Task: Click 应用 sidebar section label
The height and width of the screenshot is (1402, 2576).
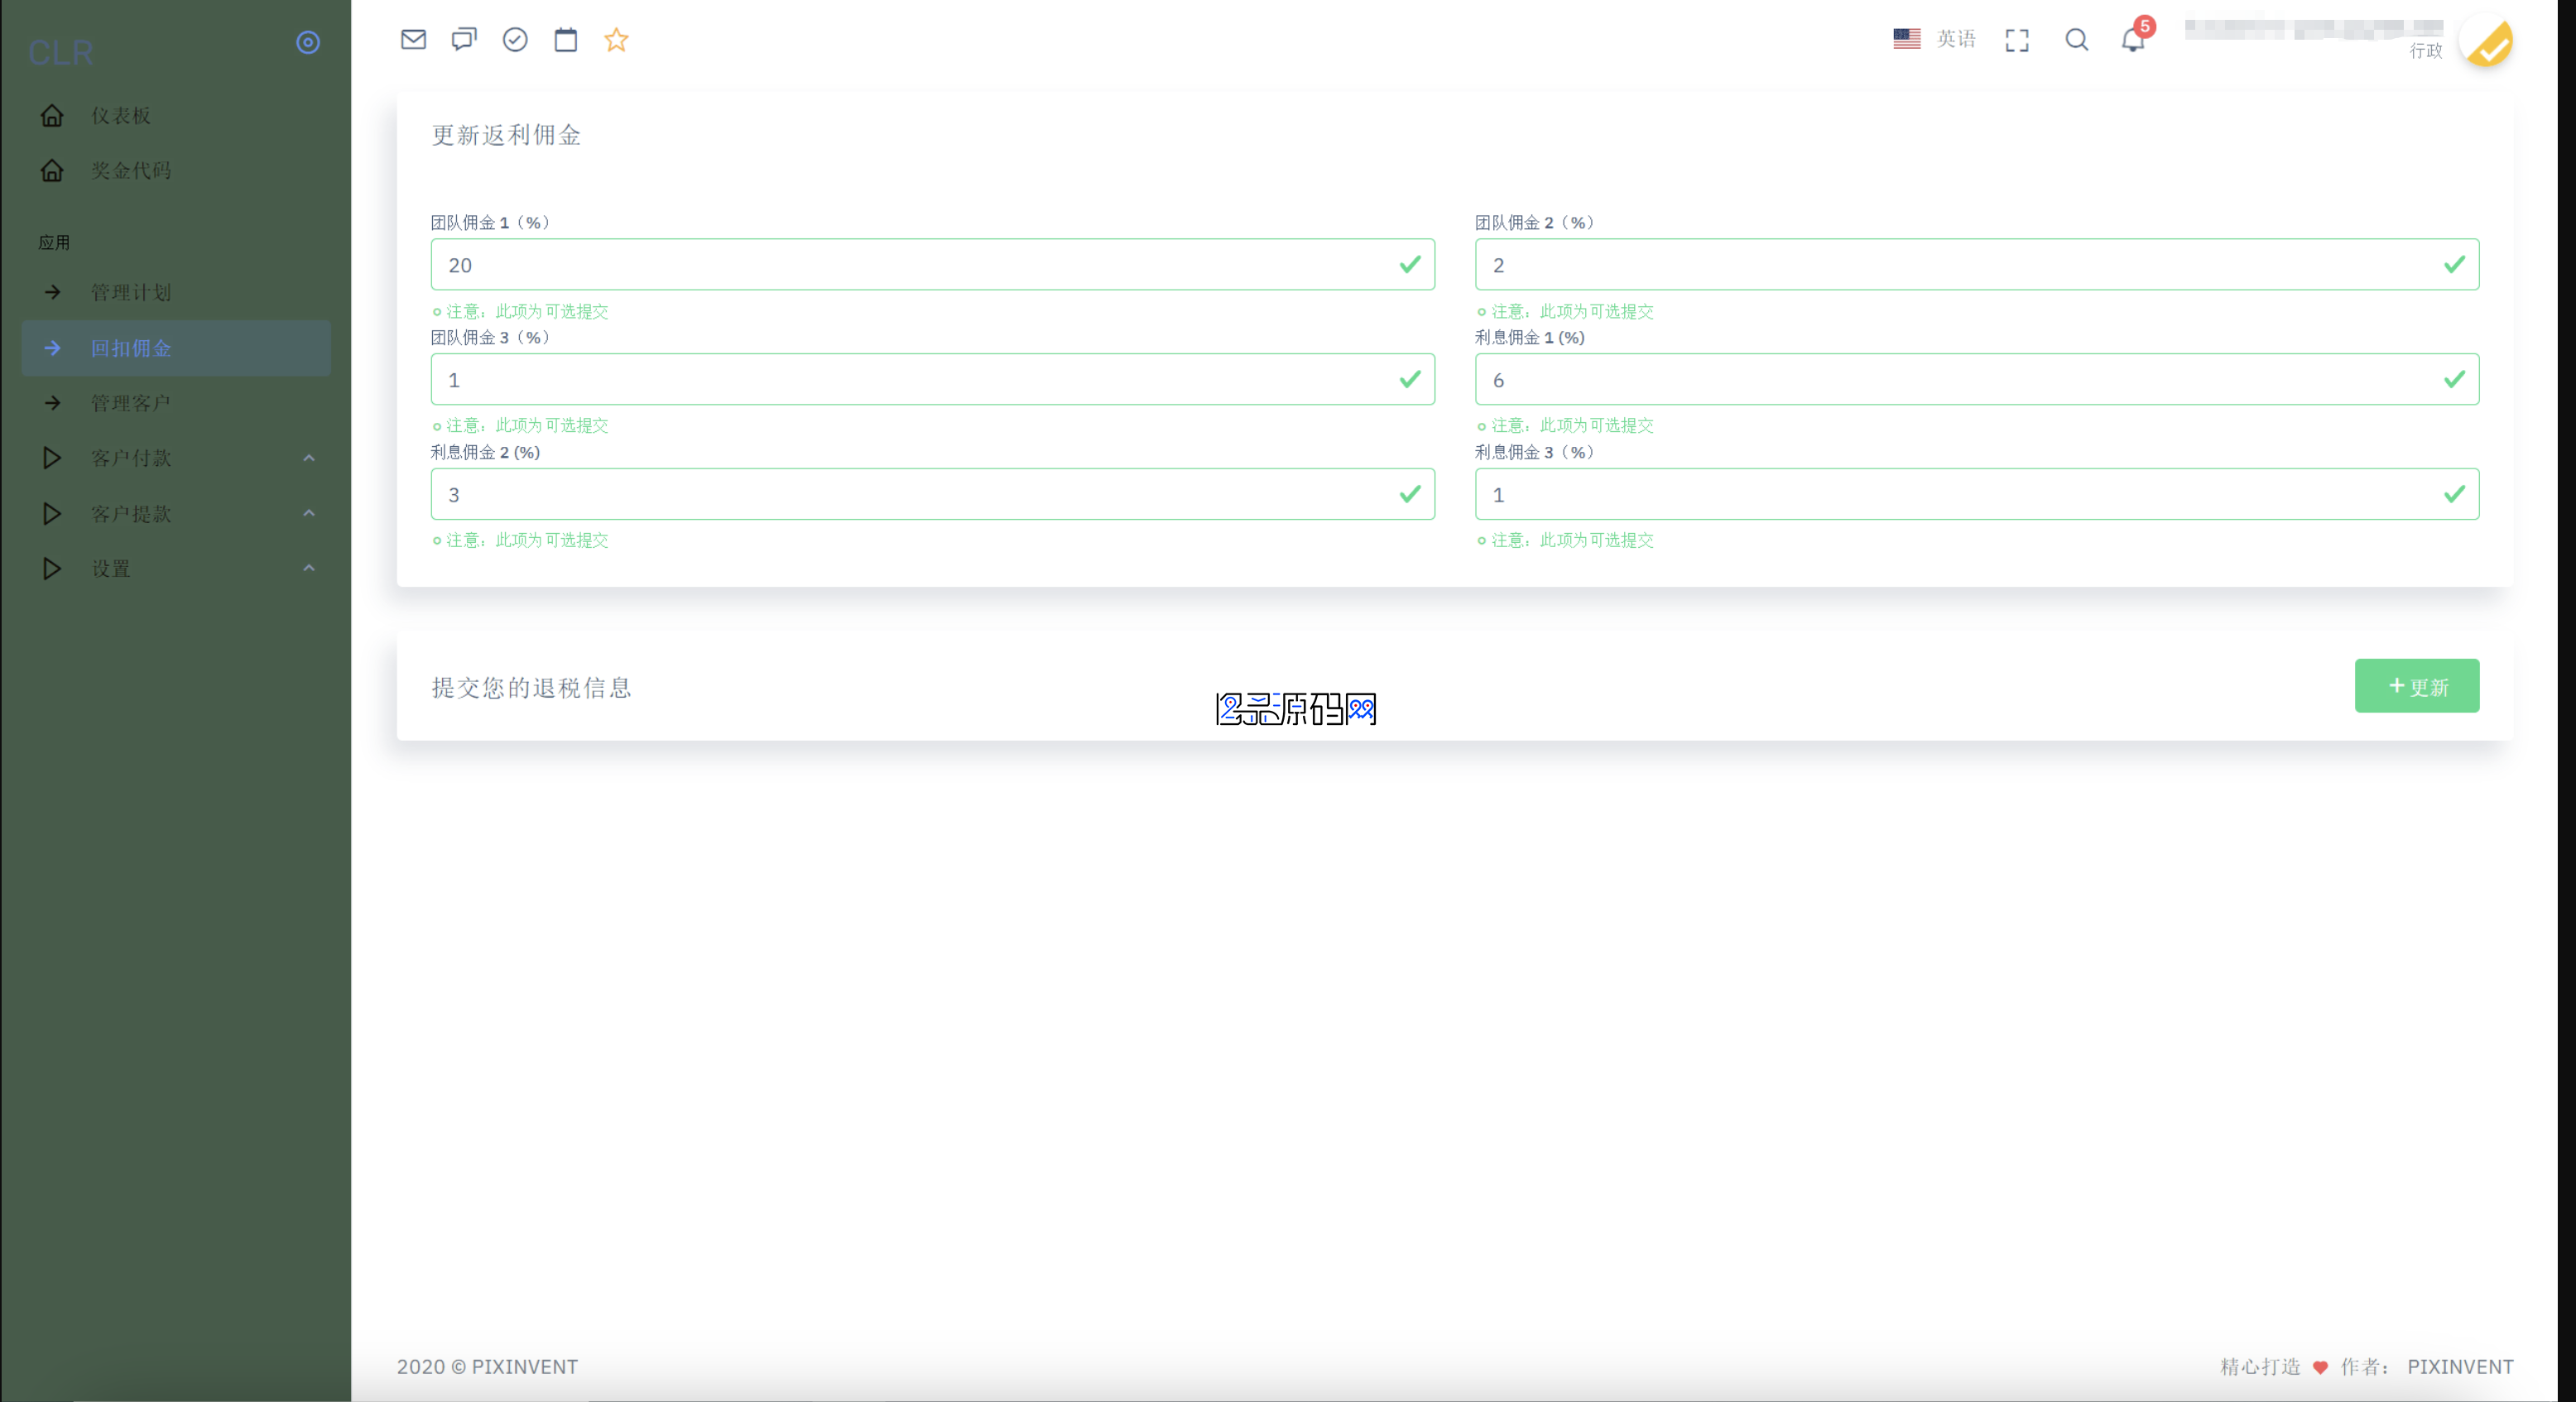Action: coord(54,242)
